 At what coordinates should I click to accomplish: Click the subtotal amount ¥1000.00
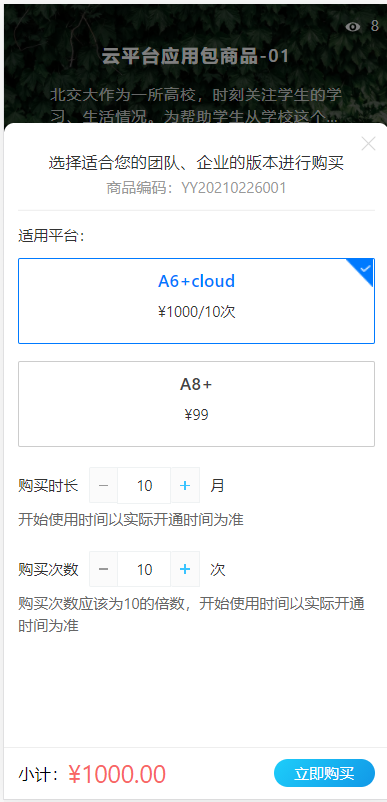[117, 774]
